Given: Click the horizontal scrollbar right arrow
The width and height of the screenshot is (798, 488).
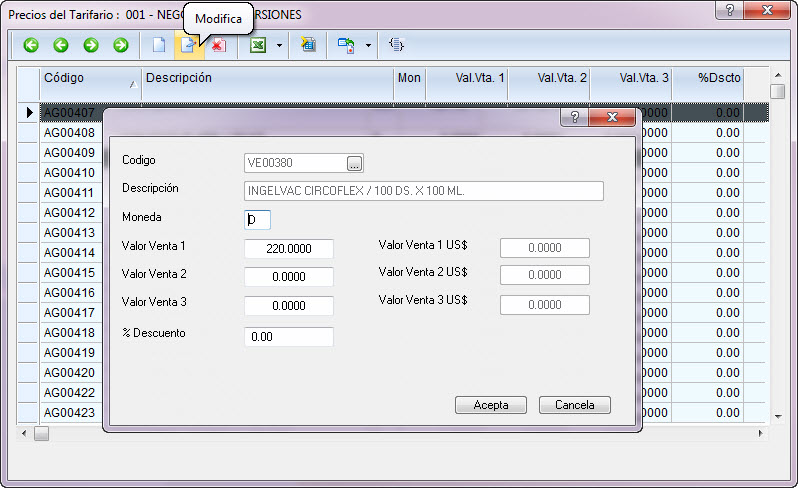Looking at the screenshot, I should click(x=760, y=434).
